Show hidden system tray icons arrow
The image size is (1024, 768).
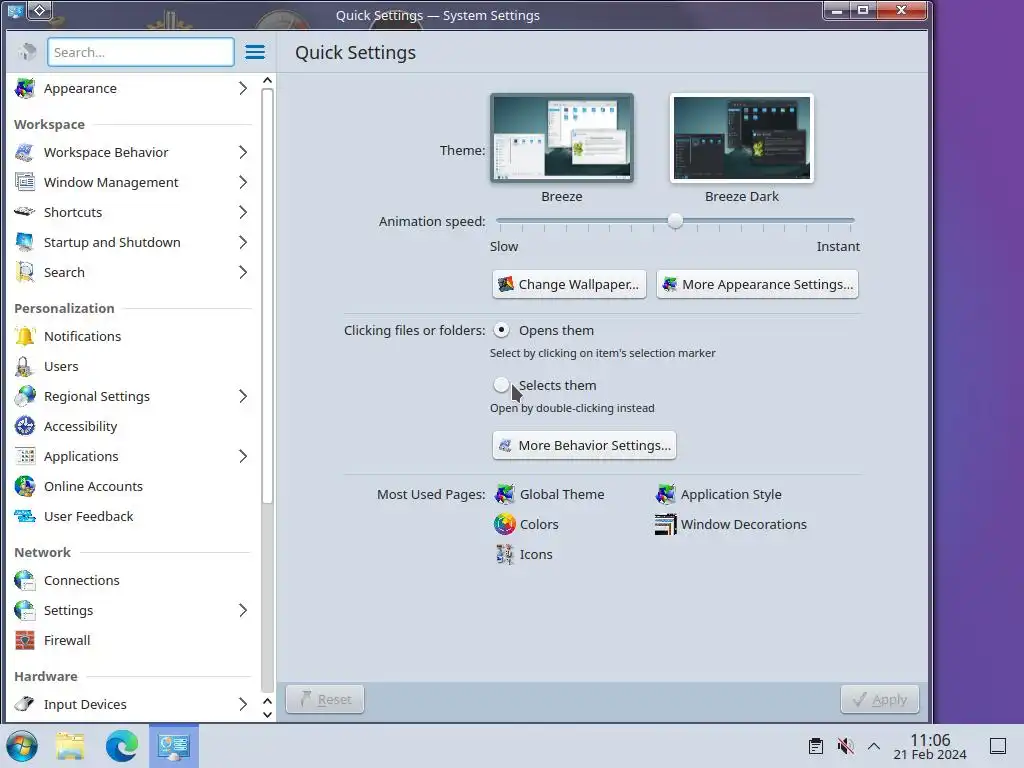coord(874,746)
